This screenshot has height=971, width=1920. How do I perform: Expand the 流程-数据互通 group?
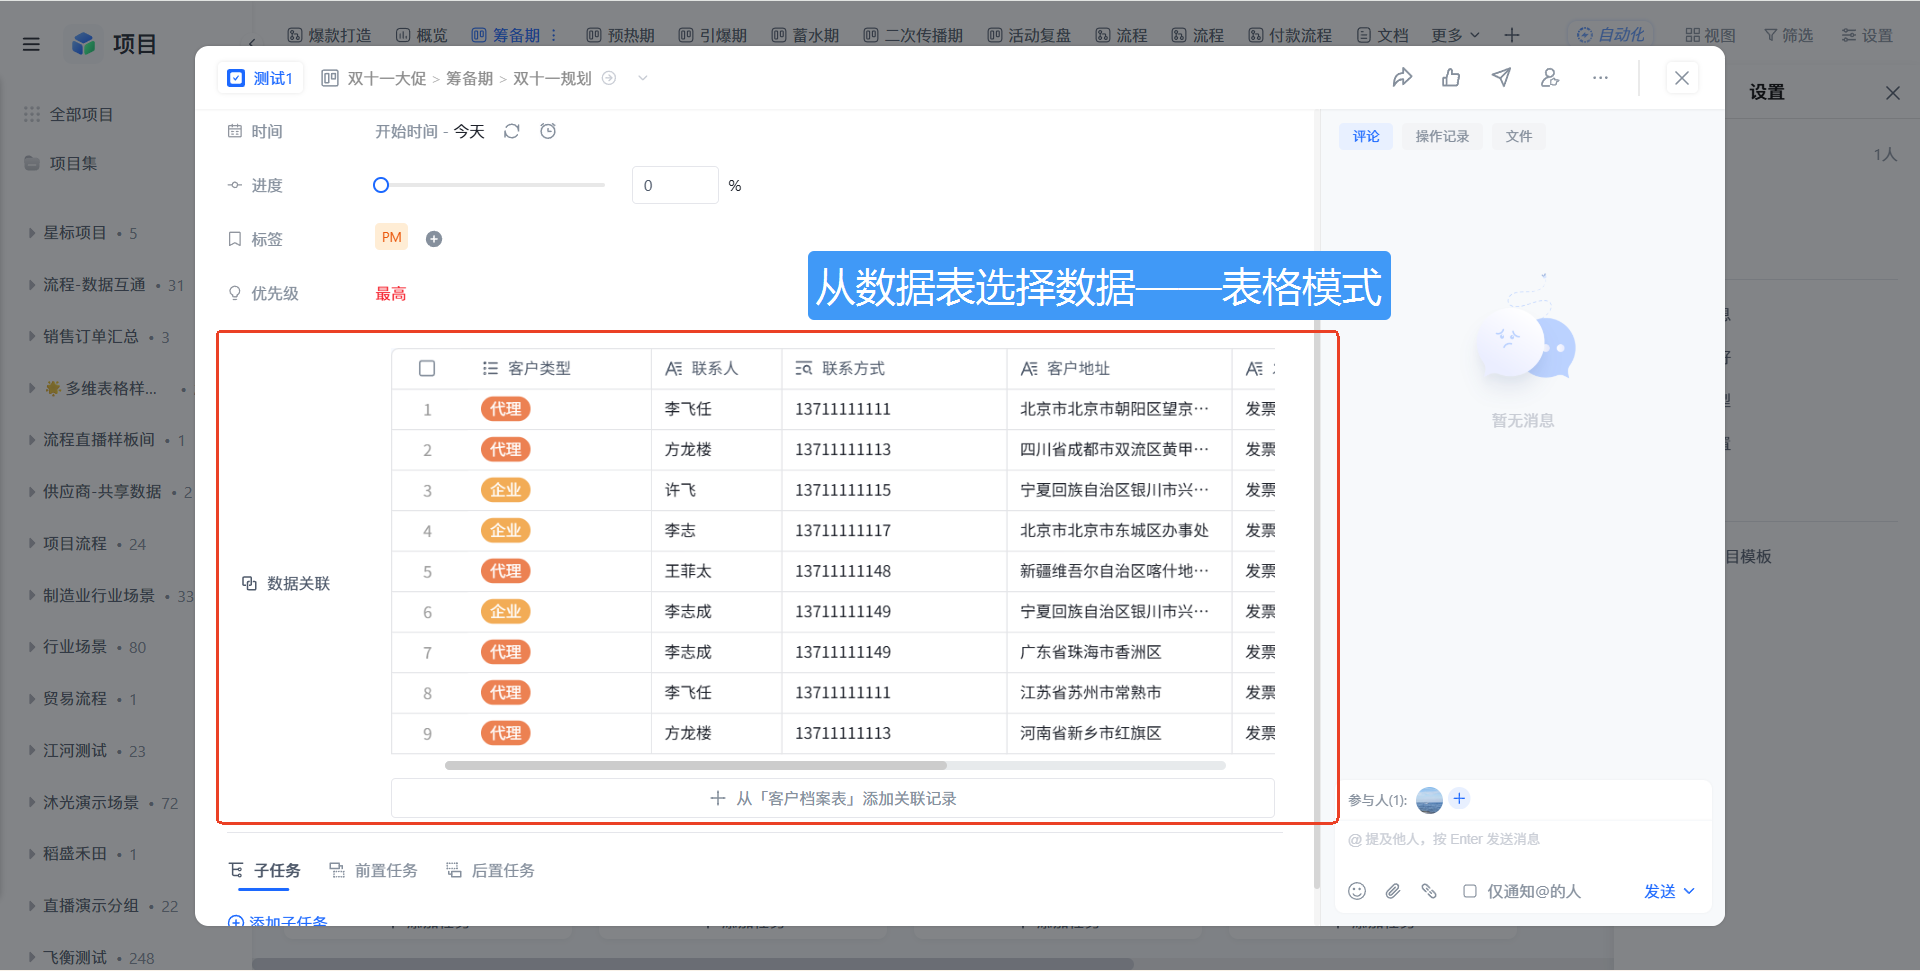32,285
